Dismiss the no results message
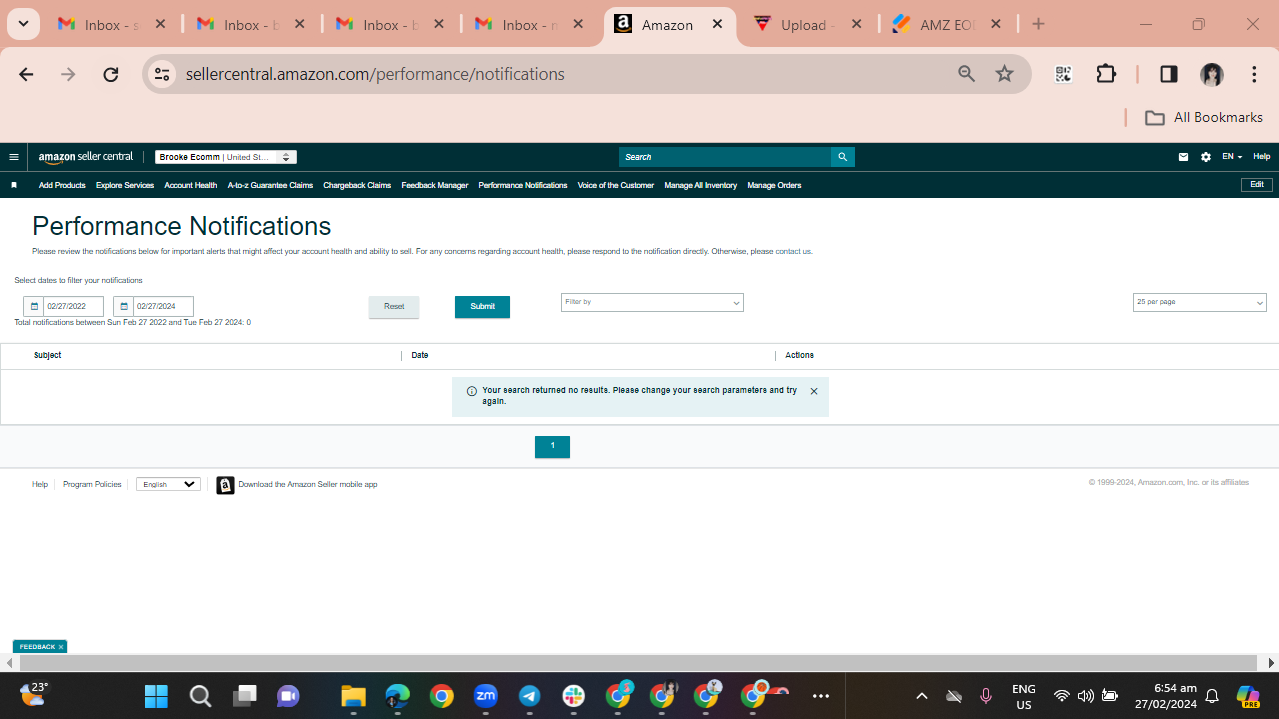1279x719 pixels. coord(814,392)
